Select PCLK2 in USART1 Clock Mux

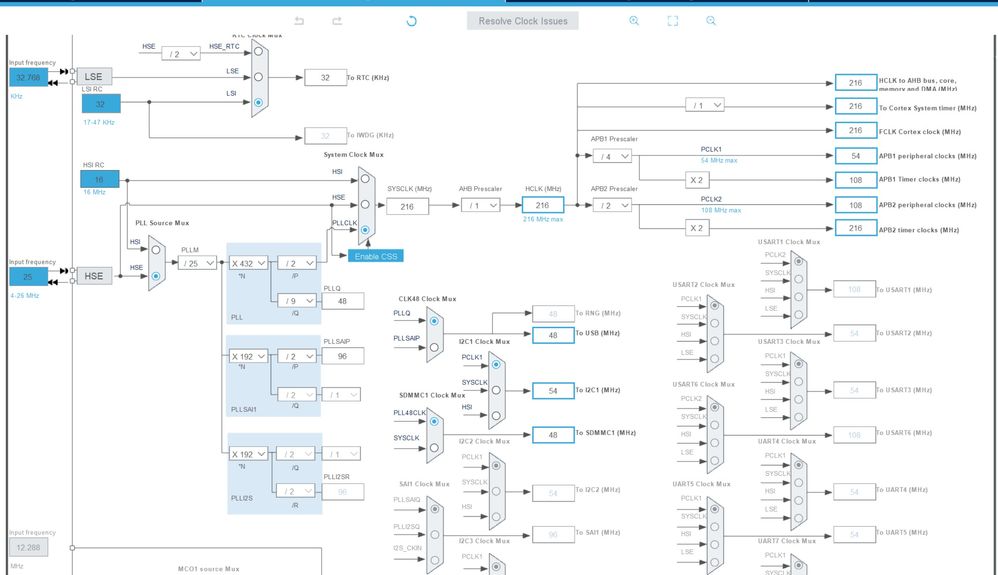pyautogui.click(x=798, y=261)
